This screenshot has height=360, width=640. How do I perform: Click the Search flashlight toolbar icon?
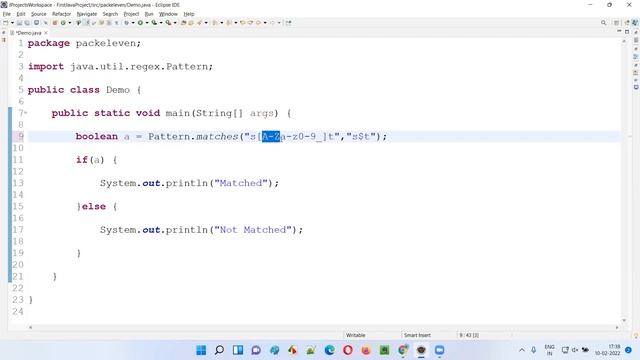point(199,23)
